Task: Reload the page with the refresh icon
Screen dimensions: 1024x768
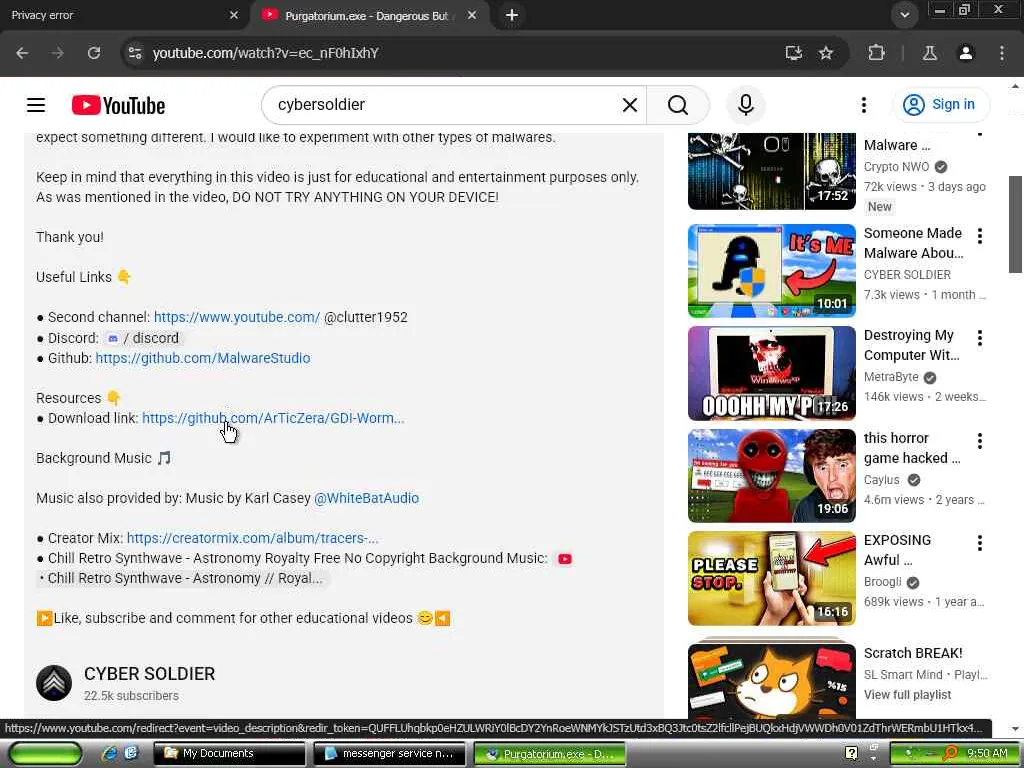Action: point(94,53)
